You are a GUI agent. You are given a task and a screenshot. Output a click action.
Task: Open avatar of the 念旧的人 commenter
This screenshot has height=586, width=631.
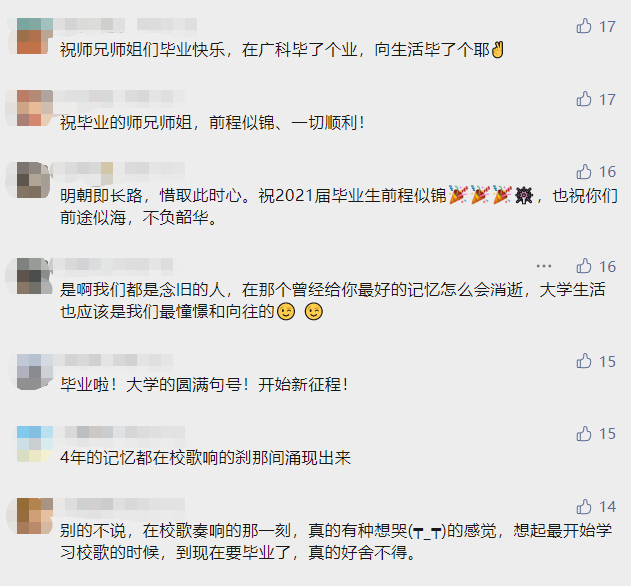(35, 276)
